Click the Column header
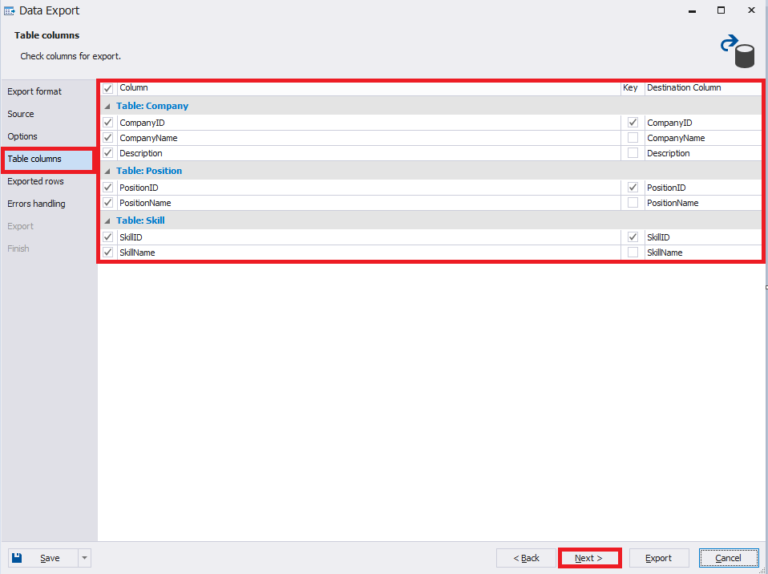The width and height of the screenshot is (768, 574). (x=369, y=88)
